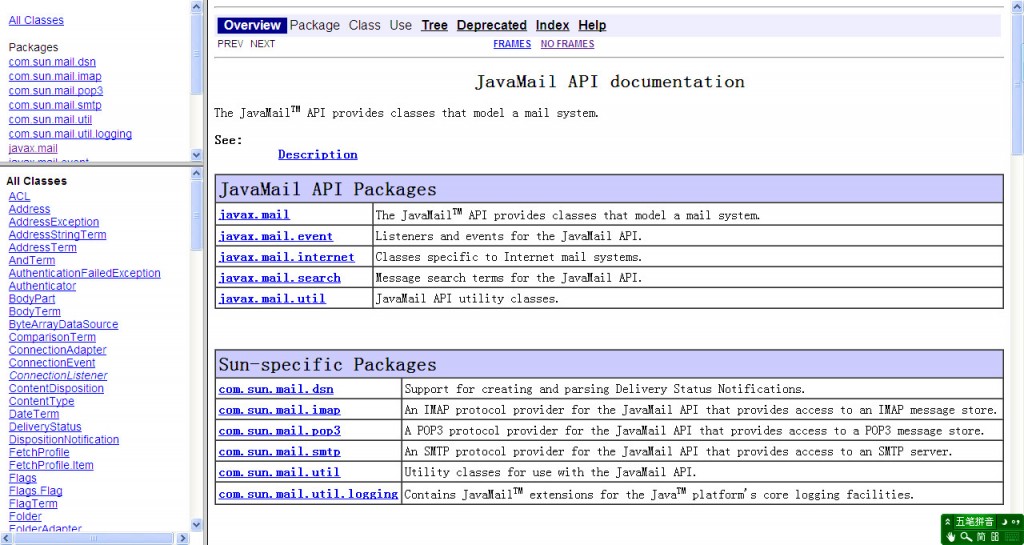This screenshot has width=1024, height=545.
Task: Open javax.mail in JavaMail API Packages table
Action: coord(254,215)
